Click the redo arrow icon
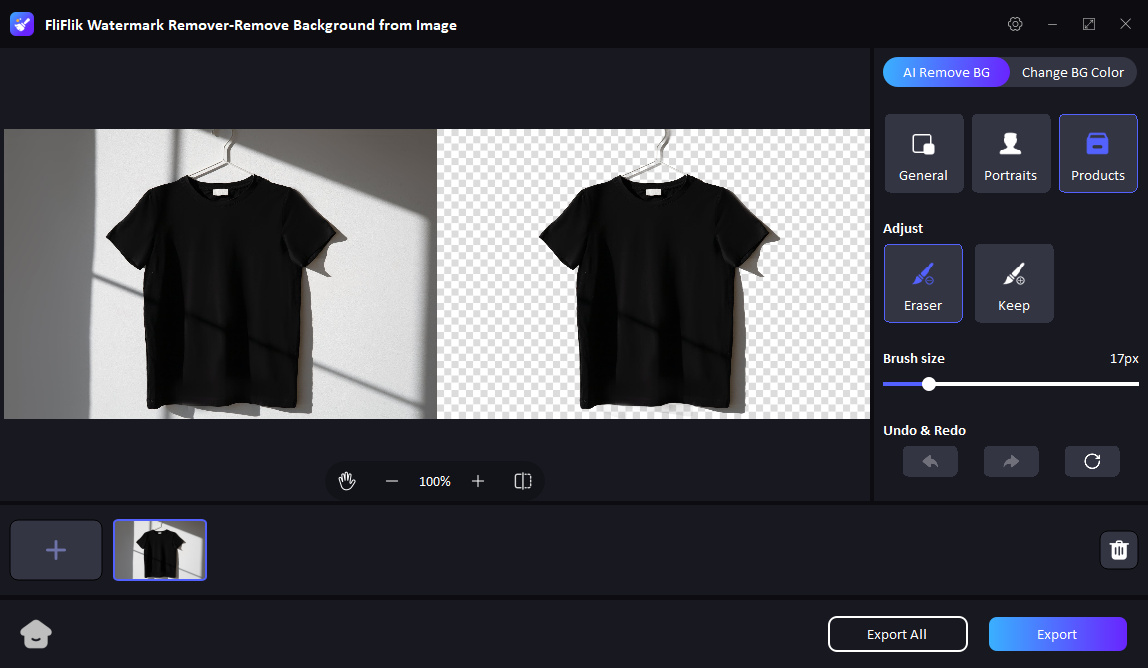The height and width of the screenshot is (668, 1148). point(1010,461)
